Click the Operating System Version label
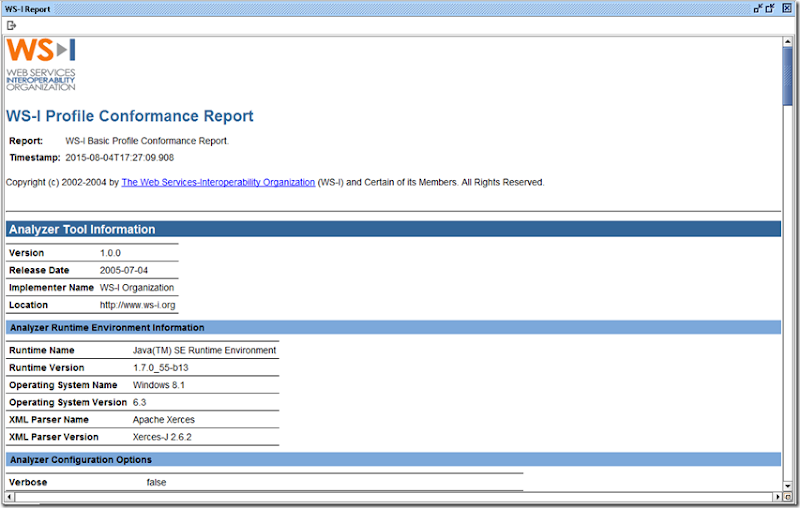Image resolution: width=800 pixels, height=508 pixels. 68,402
